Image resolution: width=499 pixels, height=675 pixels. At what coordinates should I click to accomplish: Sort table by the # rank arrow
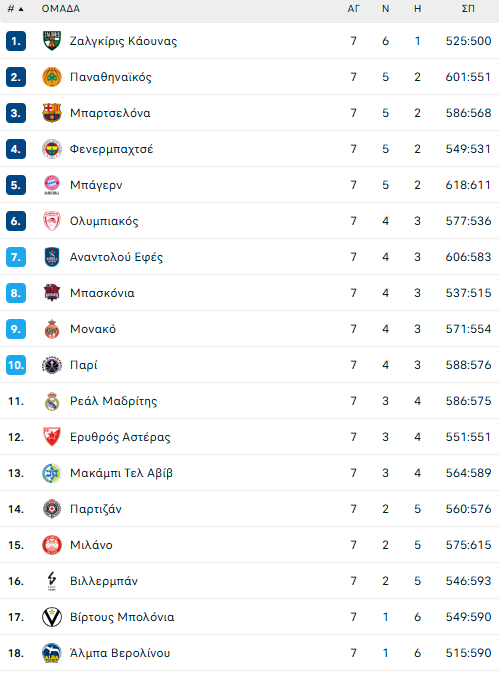15,9
